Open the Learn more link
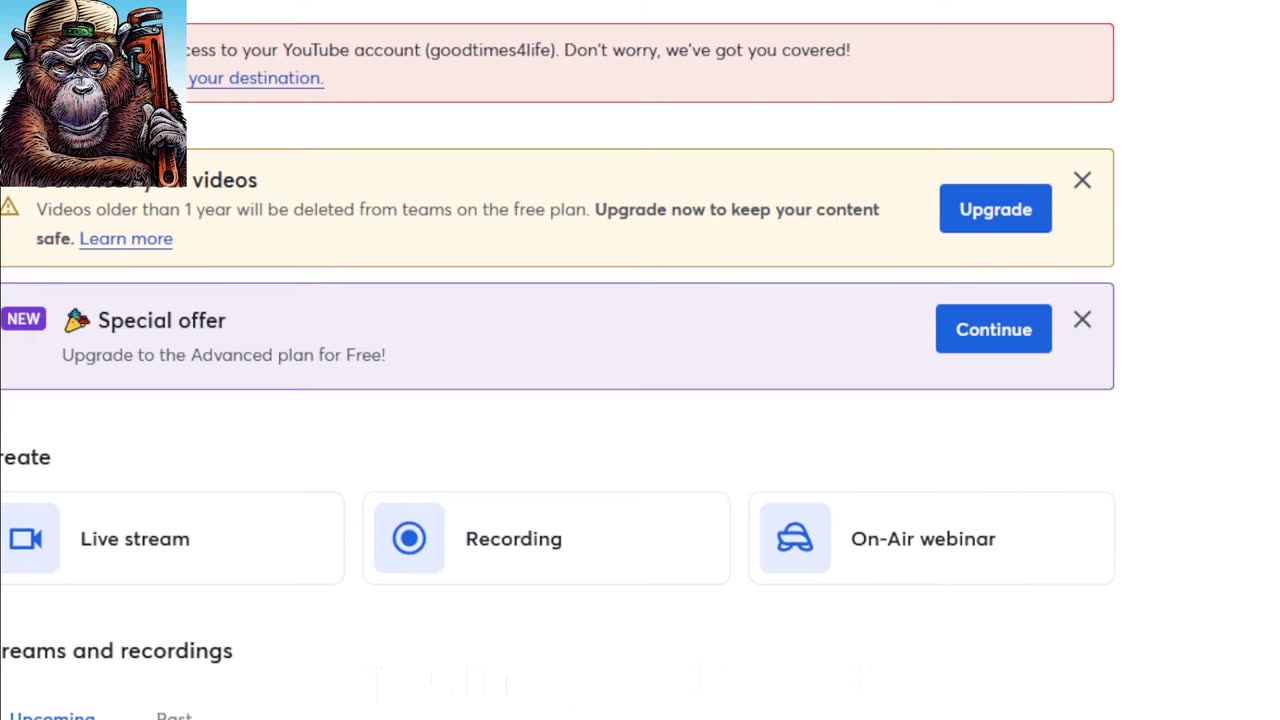This screenshot has width=1280, height=720. coord(126,239)
